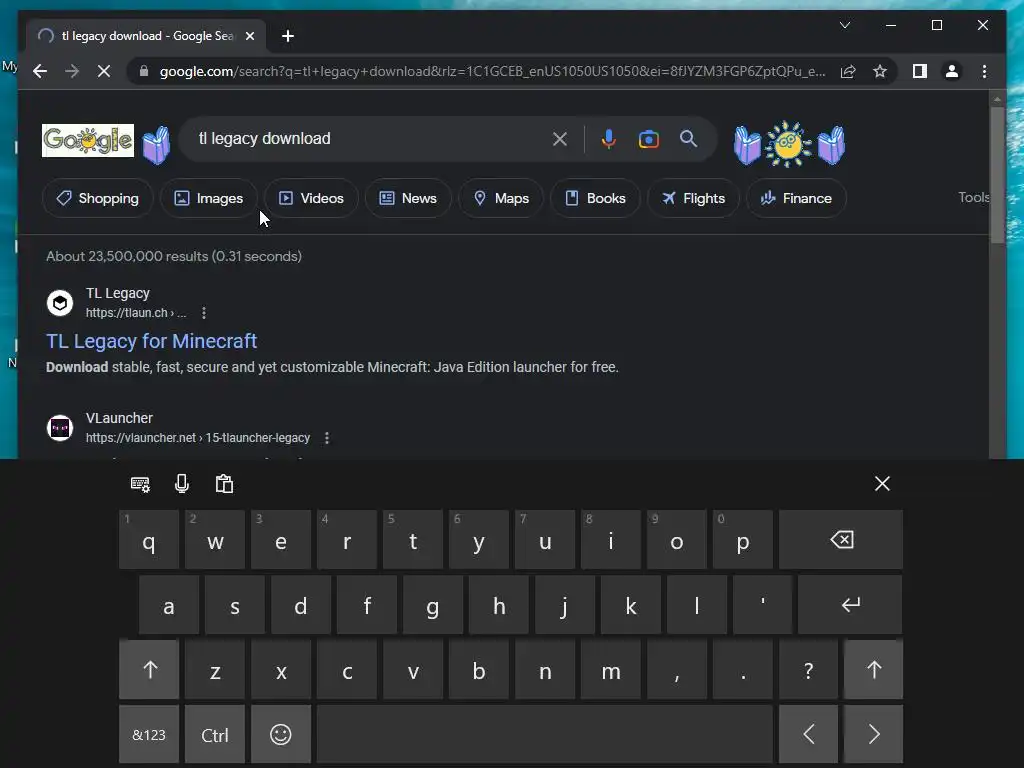Image resolution: width=1024 pixels, height=768 pixels.
Task: Tap the apostrophe key
Action: [x=762, y=605]
